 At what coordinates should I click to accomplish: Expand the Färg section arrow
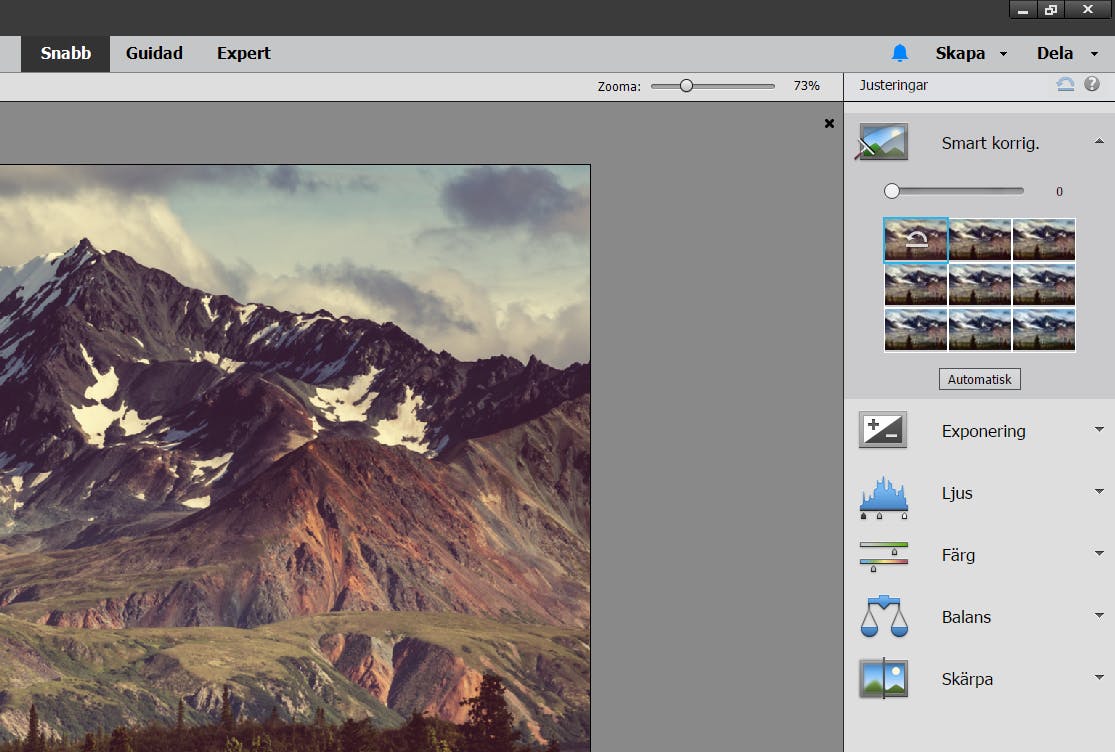click(x=1099, y=553)
